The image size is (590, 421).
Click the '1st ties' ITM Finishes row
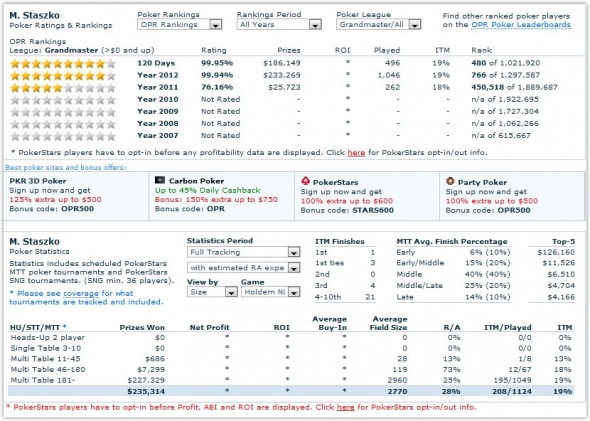pos(345,263)
